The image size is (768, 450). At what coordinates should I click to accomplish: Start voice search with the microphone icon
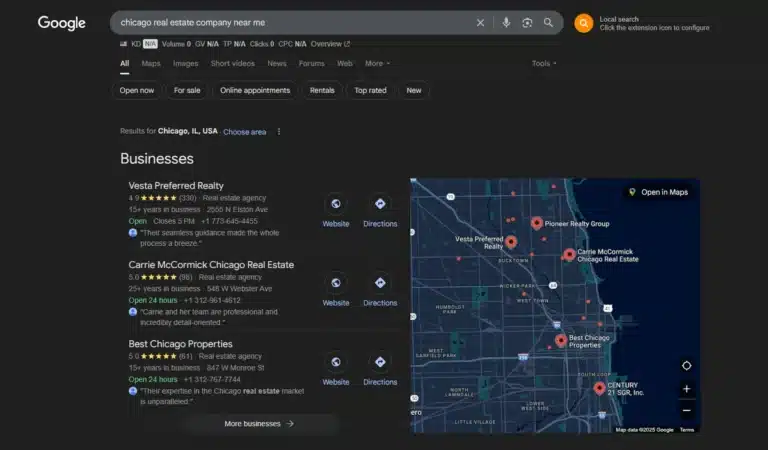[x=506, y=23]
